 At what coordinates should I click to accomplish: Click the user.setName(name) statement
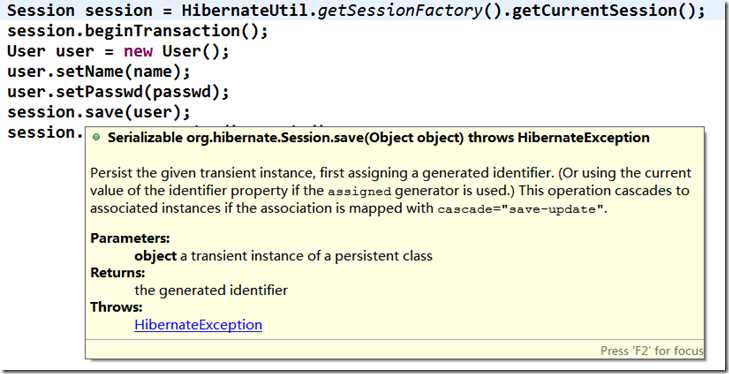tap(99, 72)
